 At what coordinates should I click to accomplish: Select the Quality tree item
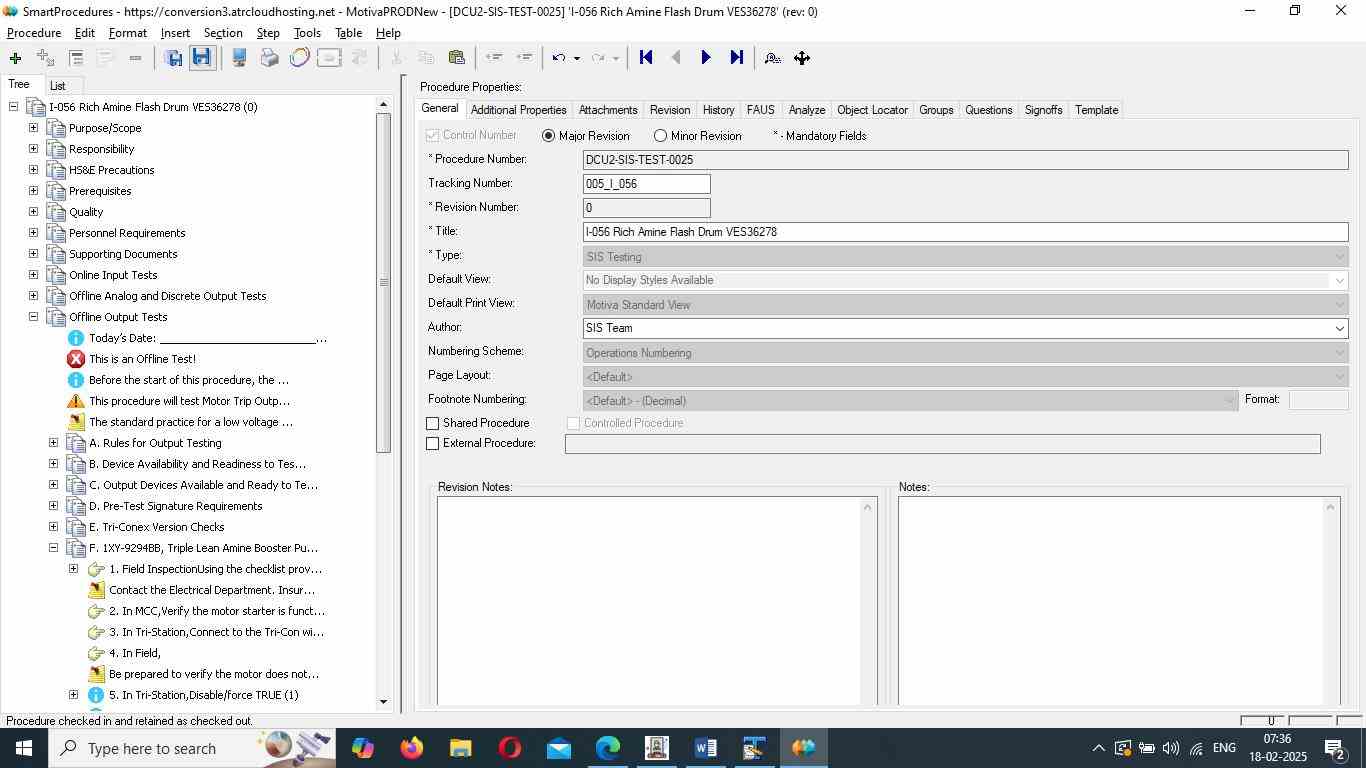pyautogui.click(x=86, y=212)
